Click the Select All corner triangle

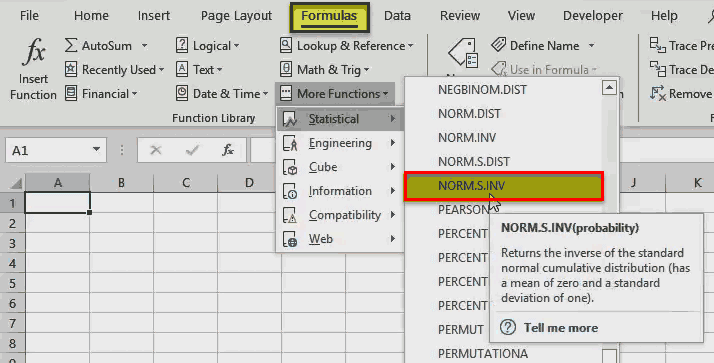[16, 183]
